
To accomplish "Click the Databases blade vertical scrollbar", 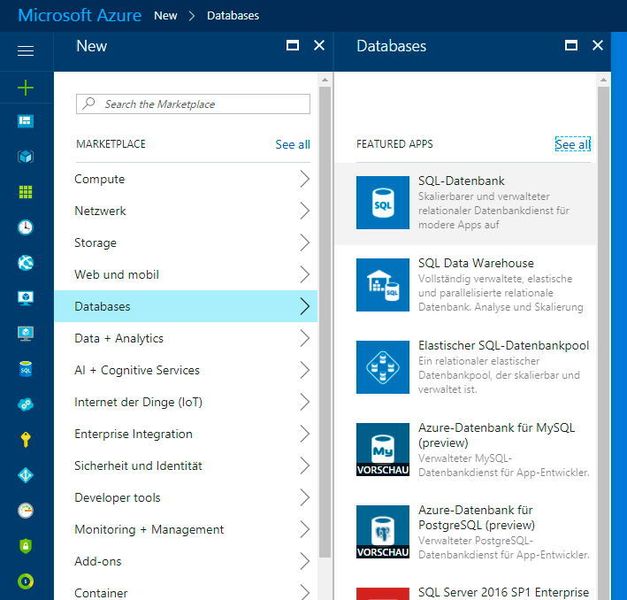I will point(603,343).
